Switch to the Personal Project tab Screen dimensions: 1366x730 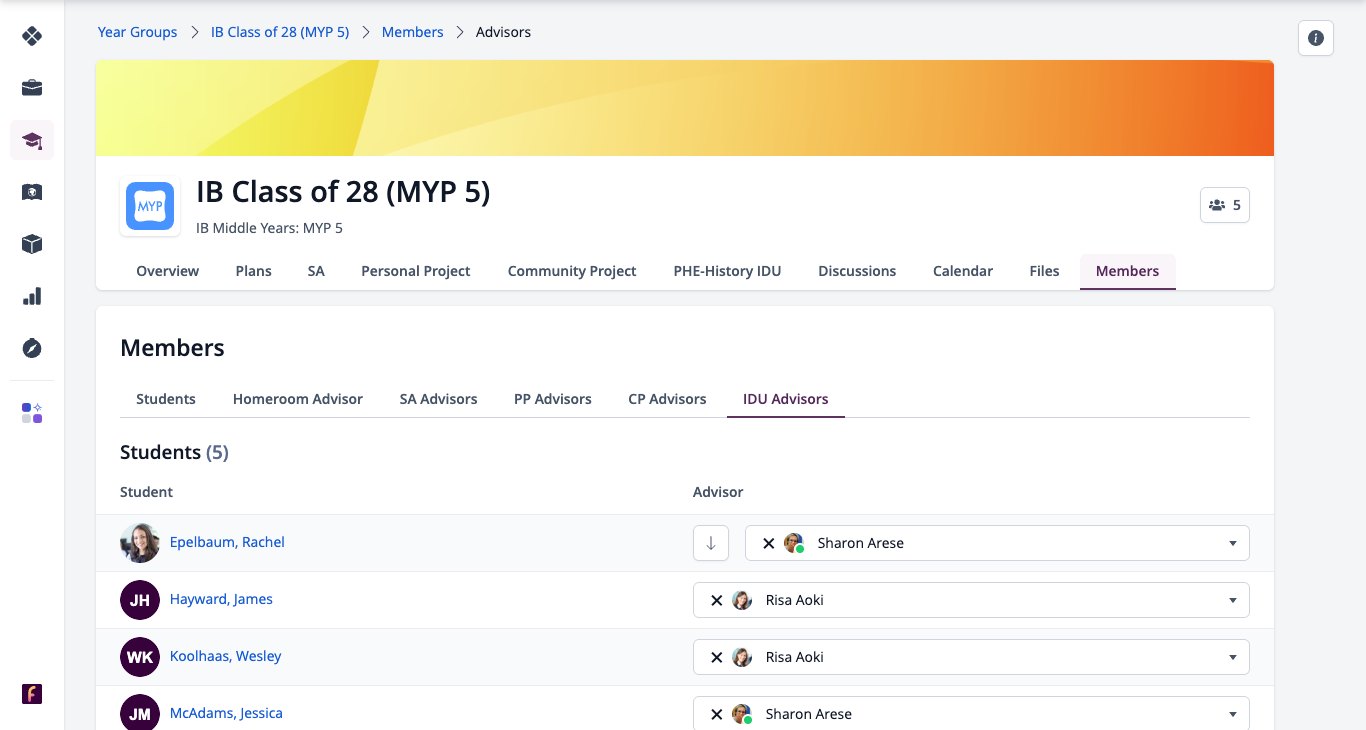(x=416, y=271)
